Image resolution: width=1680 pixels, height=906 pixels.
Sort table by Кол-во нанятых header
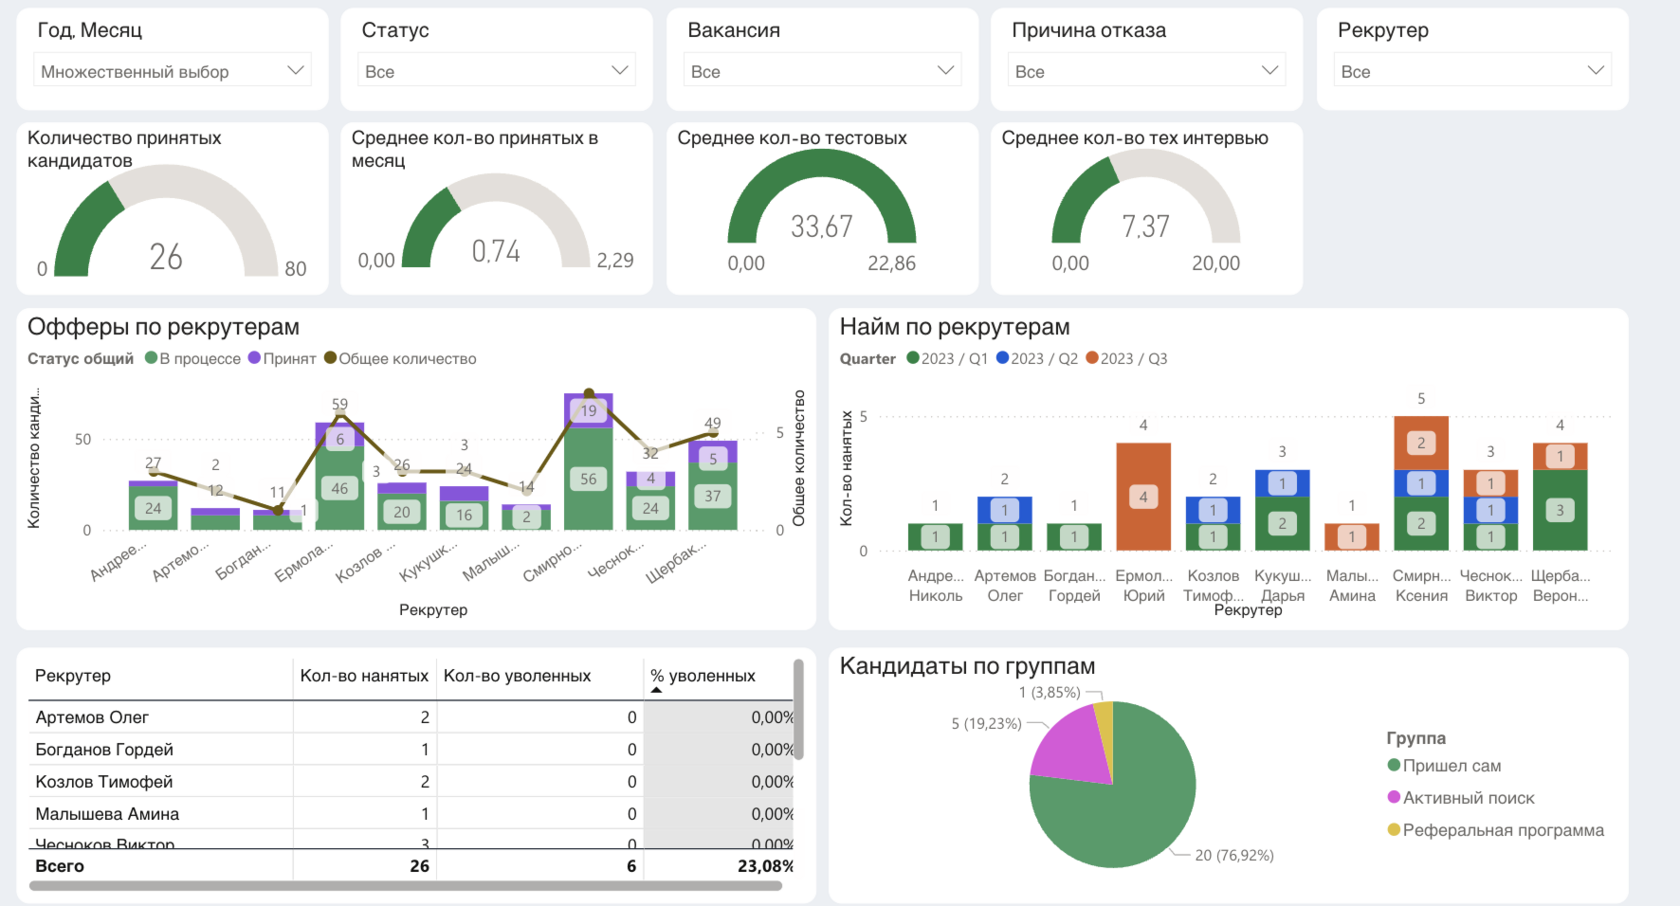point(364,676)
